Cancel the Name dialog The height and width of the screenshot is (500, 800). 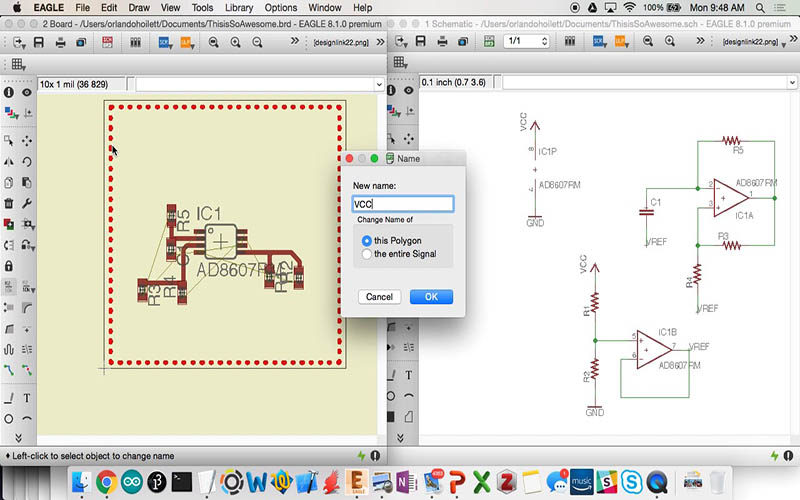coord(379,297)
